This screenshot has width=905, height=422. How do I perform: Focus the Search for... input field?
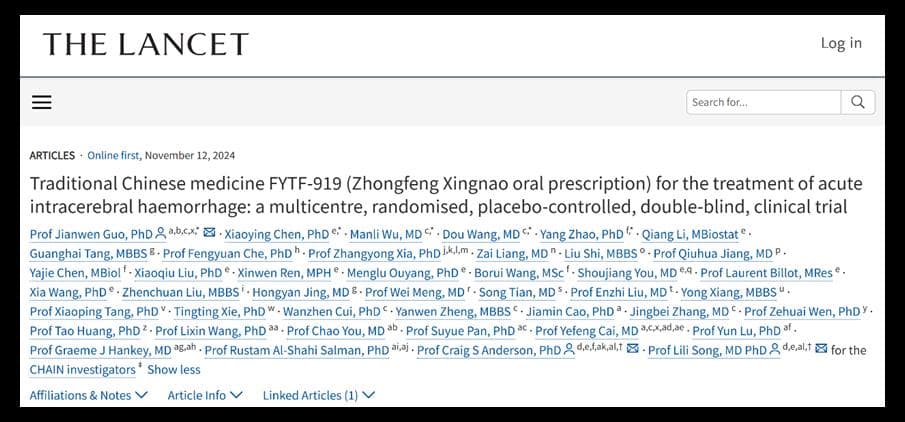pos(763,102)
